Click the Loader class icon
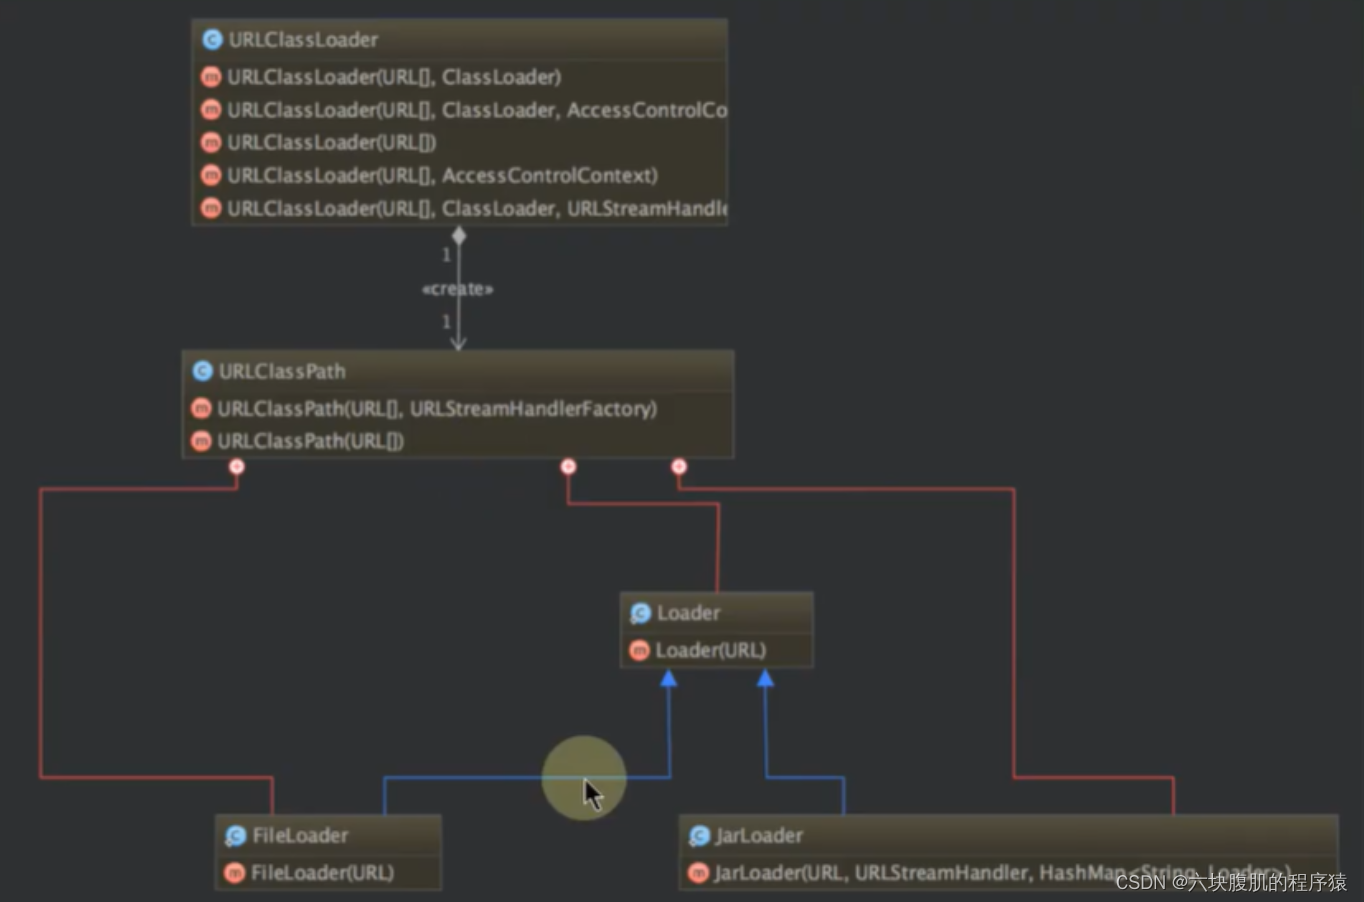The width and height of the screenshot is (1364, 902). click(x=640, y=613)
